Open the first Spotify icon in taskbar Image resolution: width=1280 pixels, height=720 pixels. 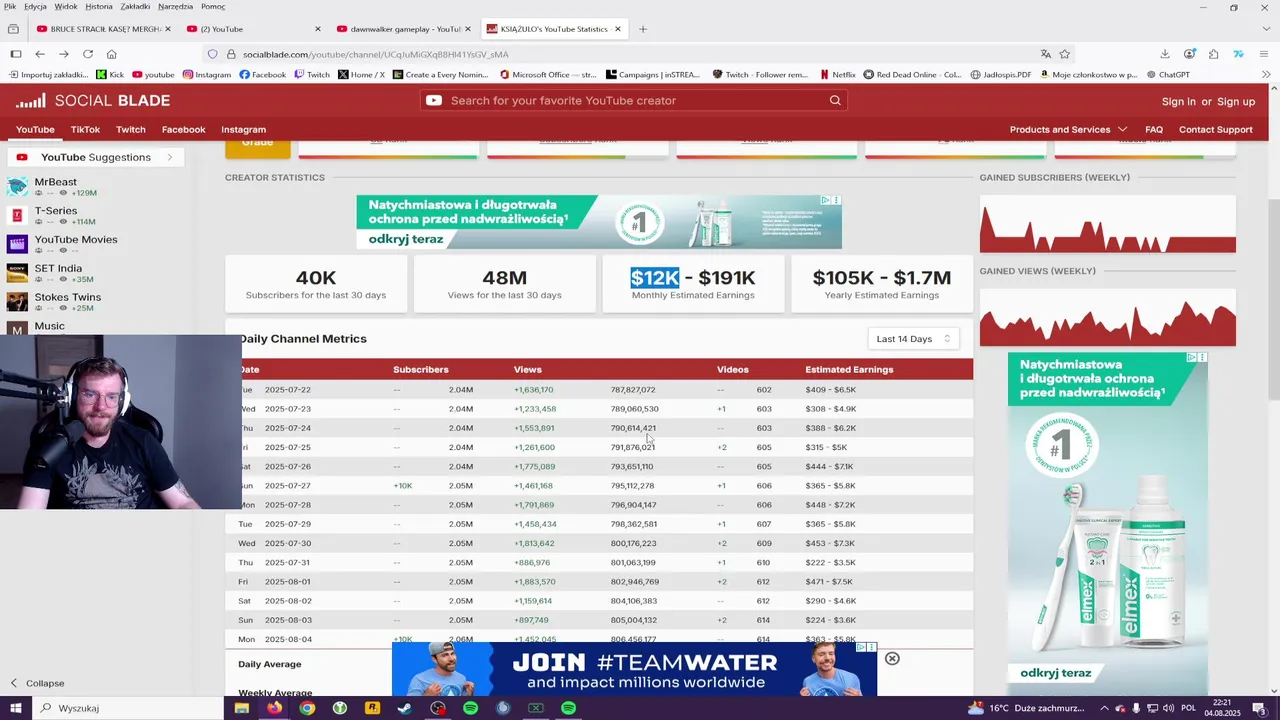(470, 708)
